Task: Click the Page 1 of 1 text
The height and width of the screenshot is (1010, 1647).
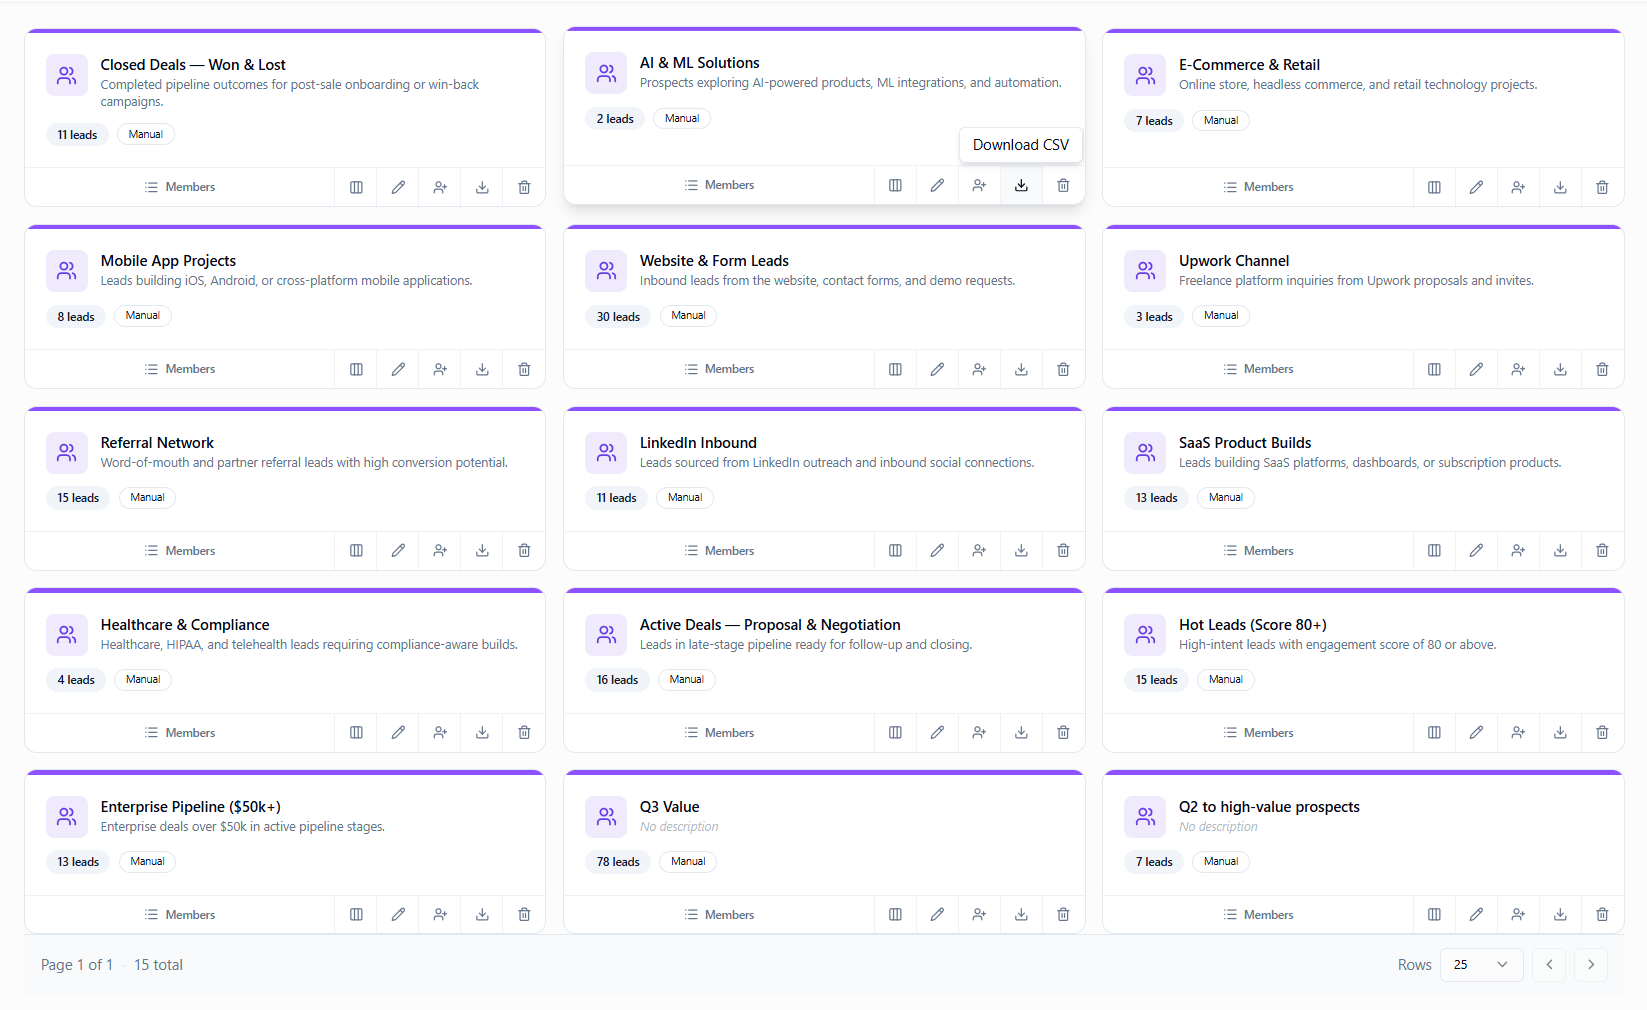Action: (77, 965)
